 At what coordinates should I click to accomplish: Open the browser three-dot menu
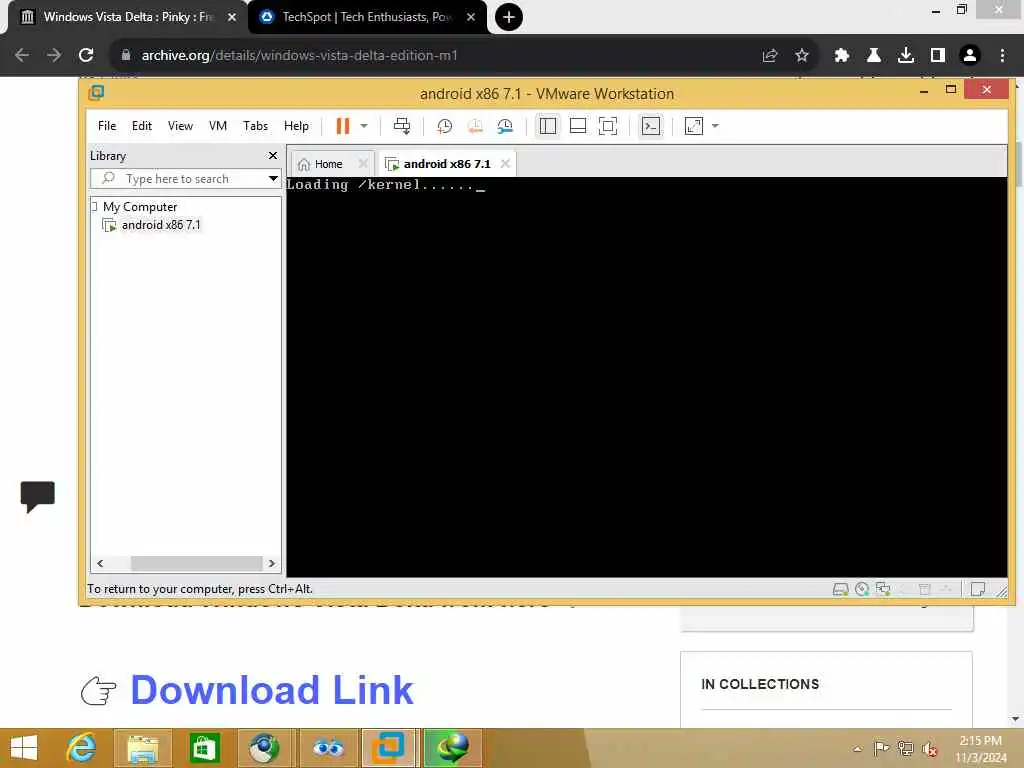point(1002,56)
